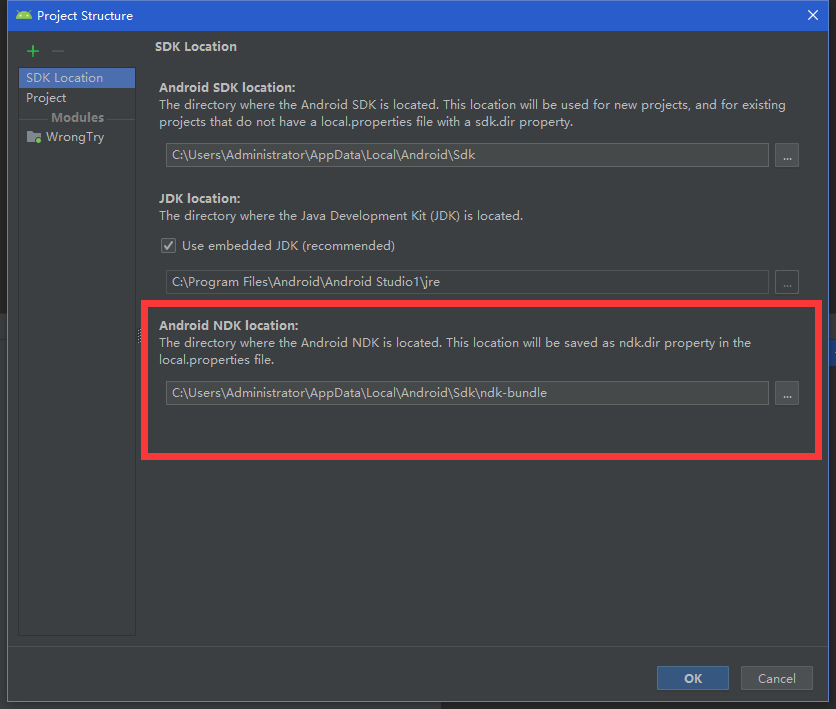Click the Android SDK location heading
Image resolution: width=836 pixels, height=709 pixels.
point(227,87)
